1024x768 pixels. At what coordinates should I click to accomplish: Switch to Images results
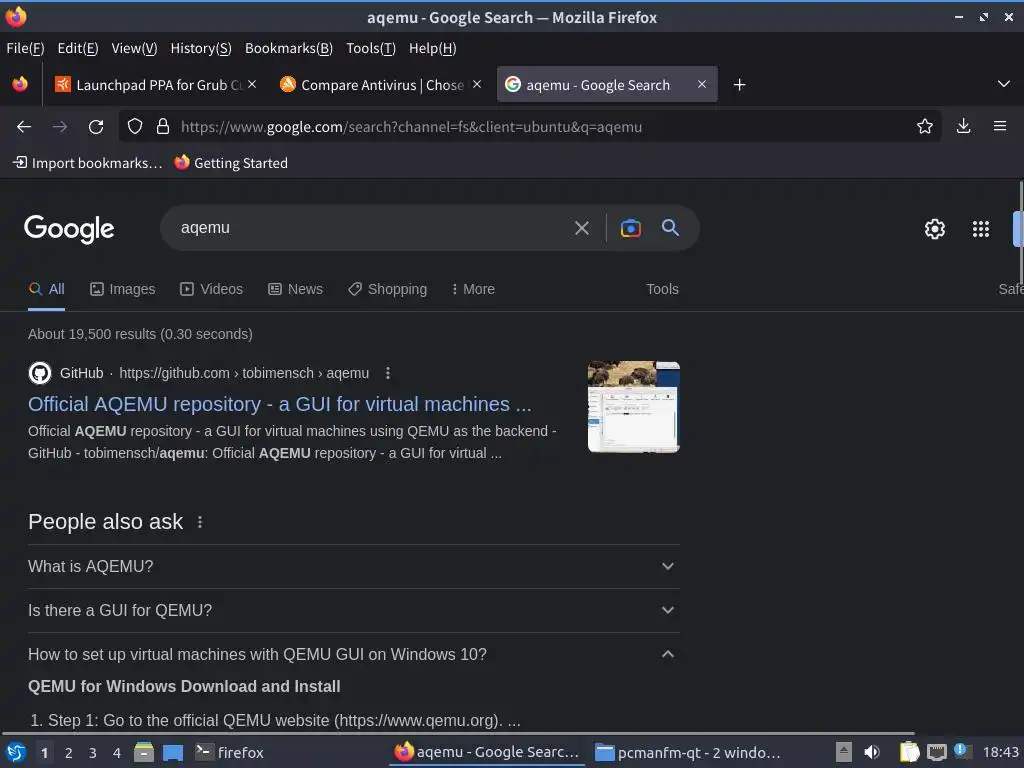coord(122,289)
